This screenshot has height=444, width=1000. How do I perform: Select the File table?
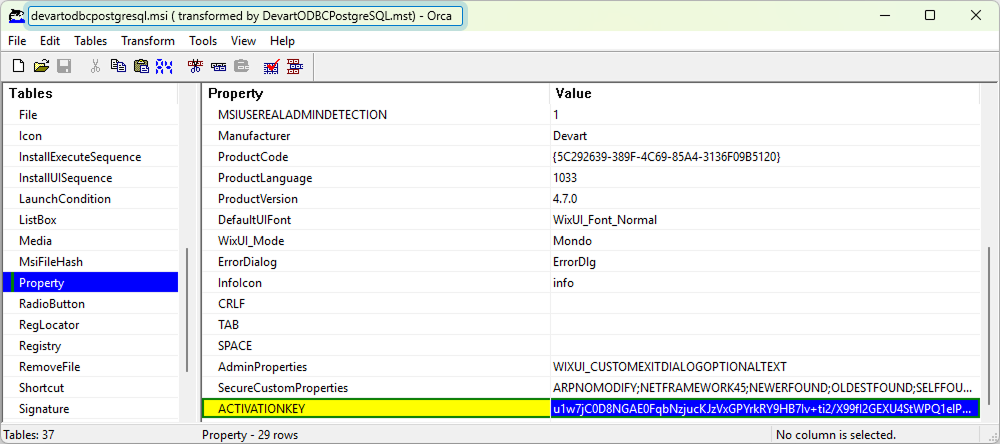(91, 115)
